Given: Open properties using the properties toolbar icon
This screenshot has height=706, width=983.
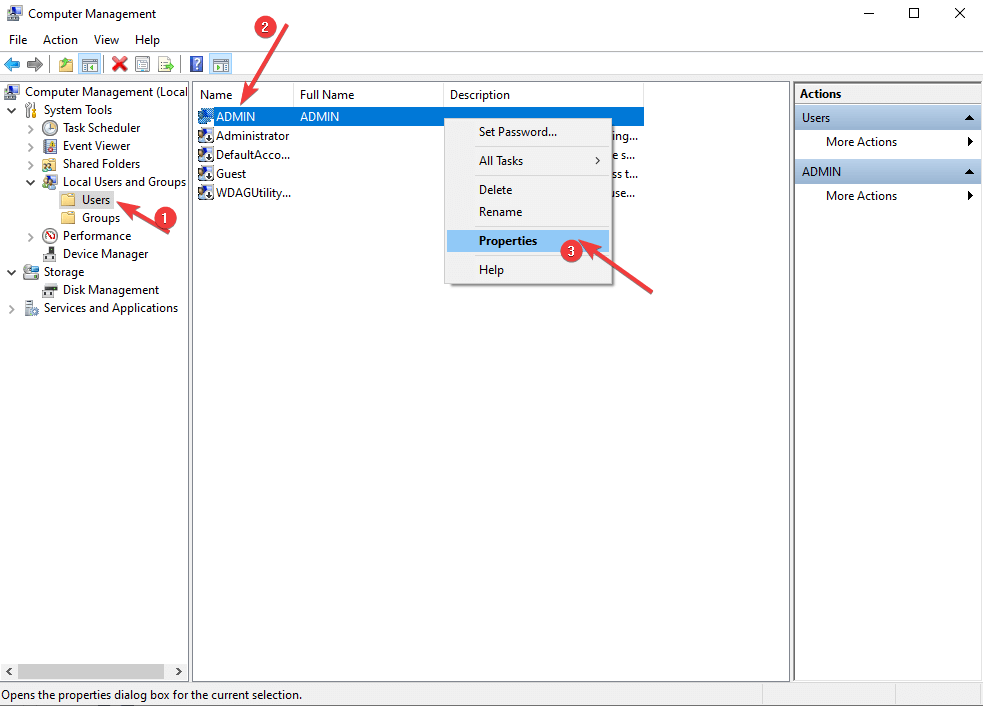Looking at the screenshot, I should pyautogui.click(x=142, y=64).
